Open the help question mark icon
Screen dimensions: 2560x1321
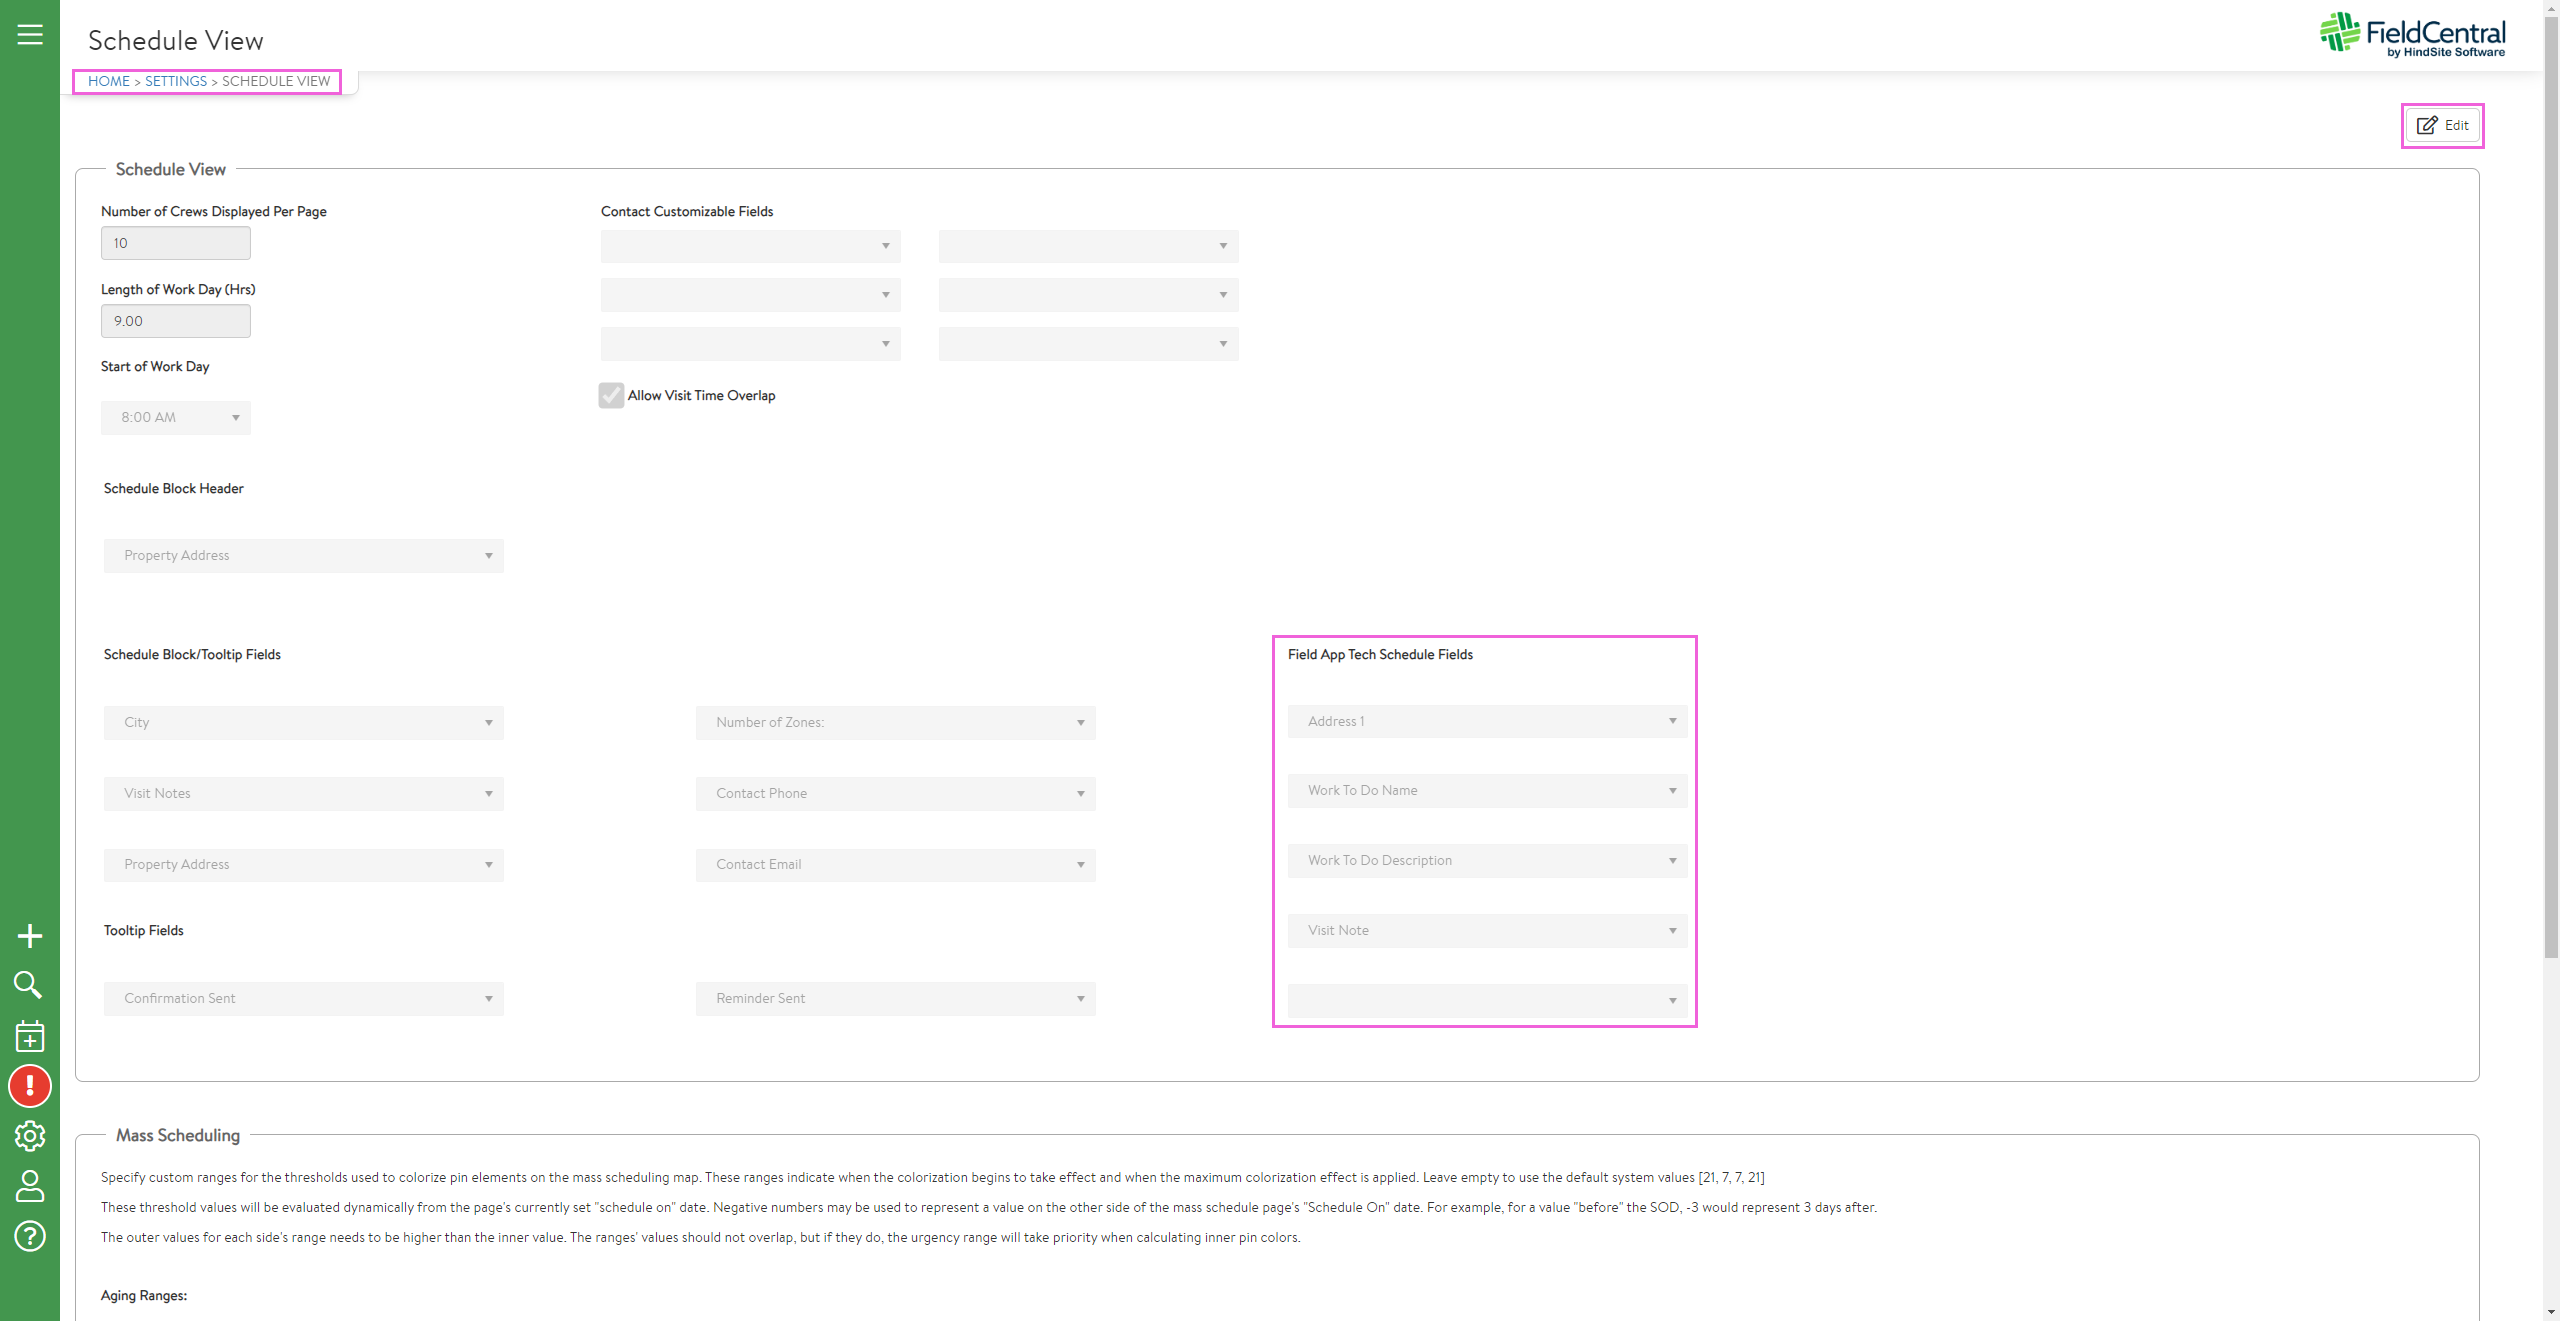coord(30,1236)
